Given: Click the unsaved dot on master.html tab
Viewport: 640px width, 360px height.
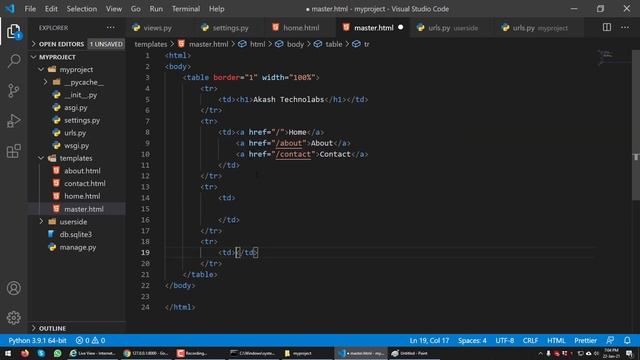Looking at the screenshot, I should (x=400, y=27).
